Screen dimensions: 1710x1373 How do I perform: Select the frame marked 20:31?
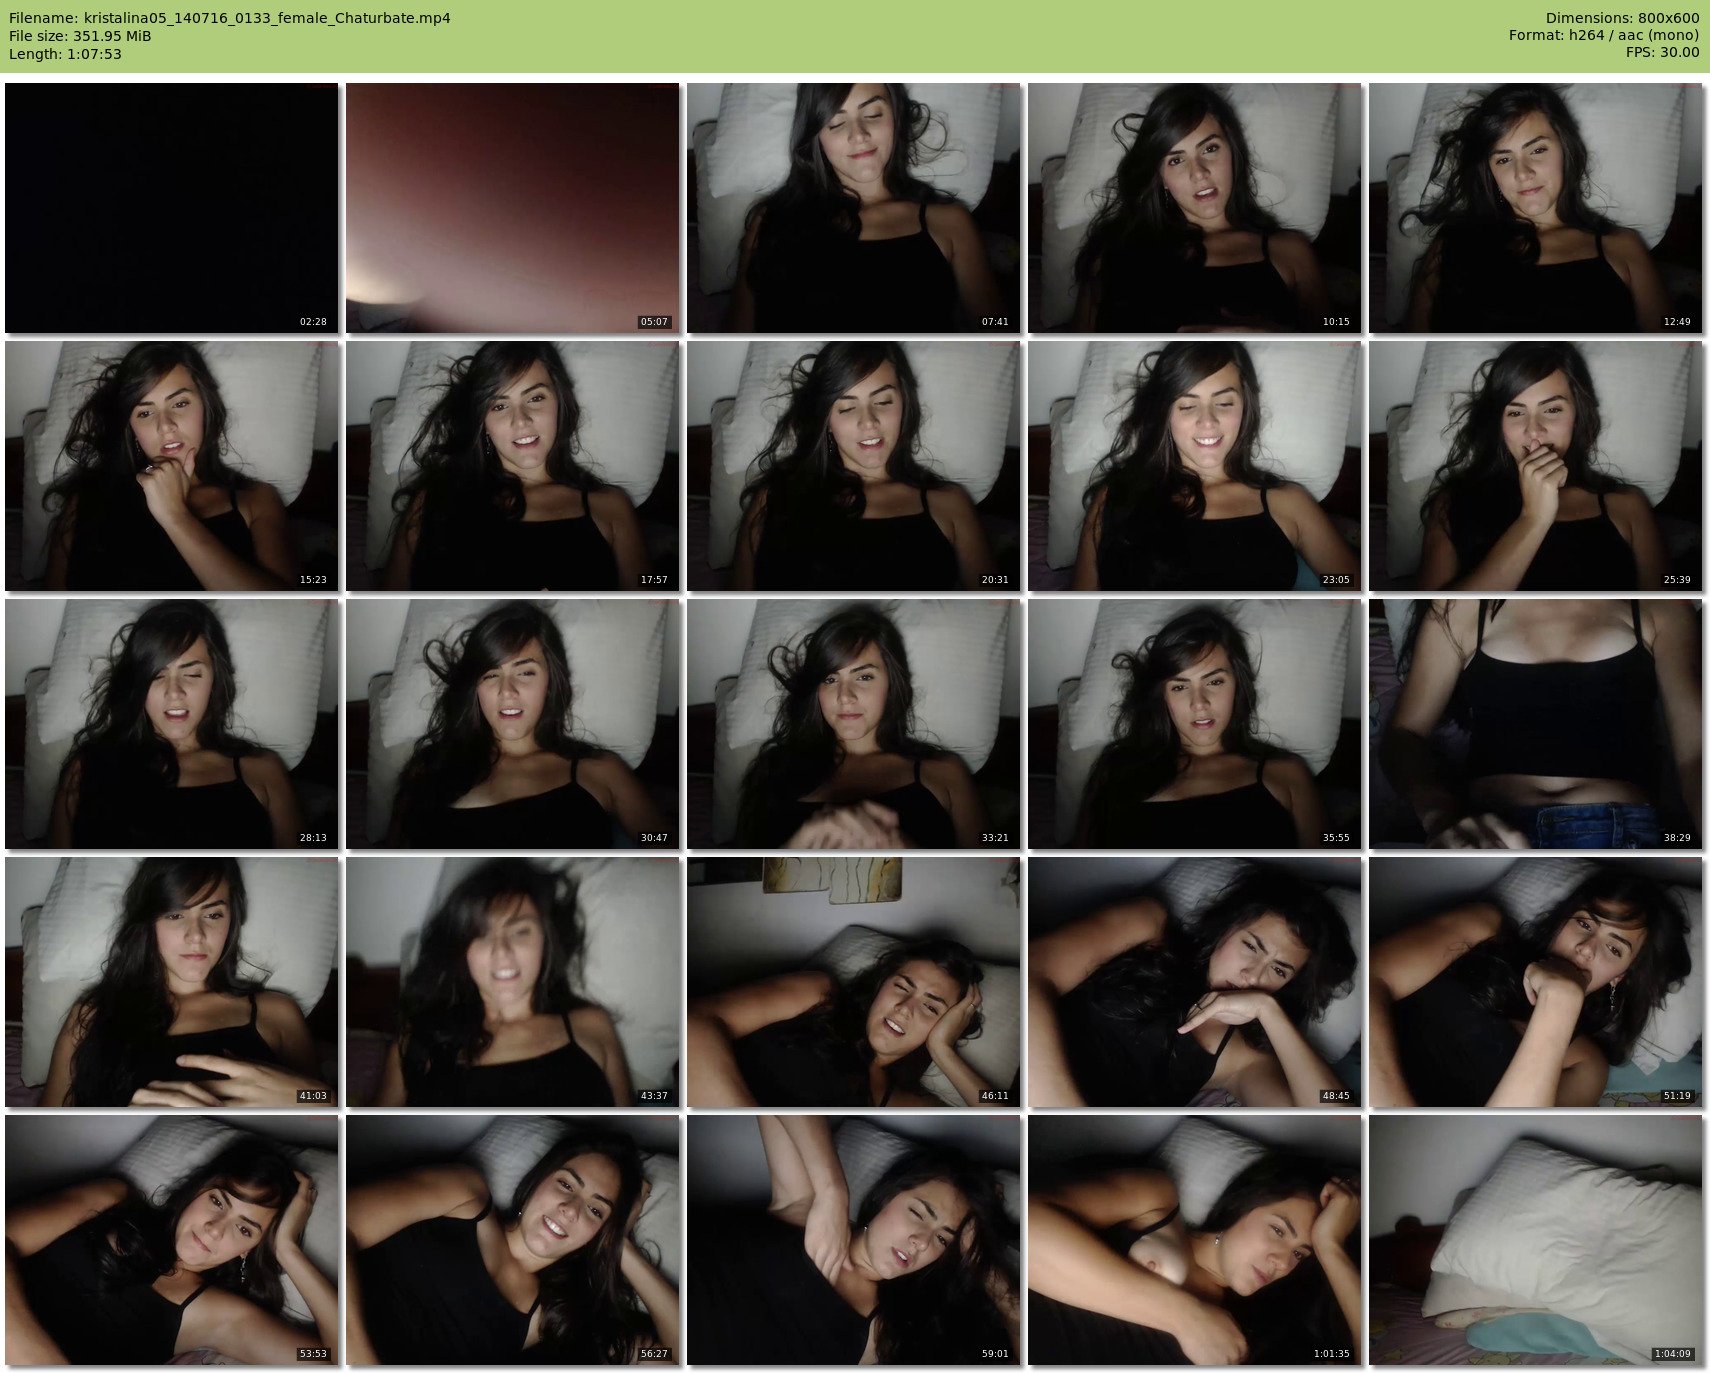pos(854,466)
